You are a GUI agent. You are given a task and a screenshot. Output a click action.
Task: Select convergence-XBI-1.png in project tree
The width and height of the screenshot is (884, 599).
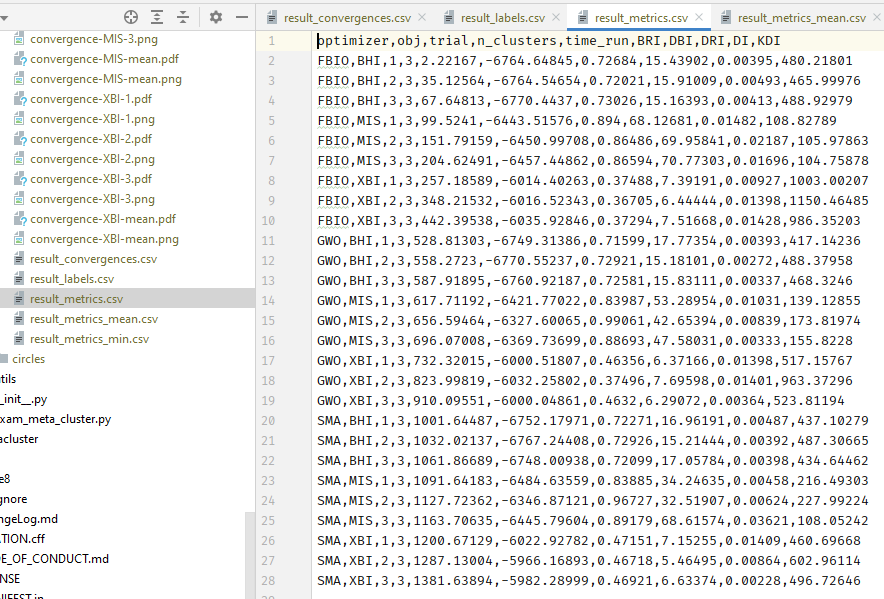(x=92, y=119)
